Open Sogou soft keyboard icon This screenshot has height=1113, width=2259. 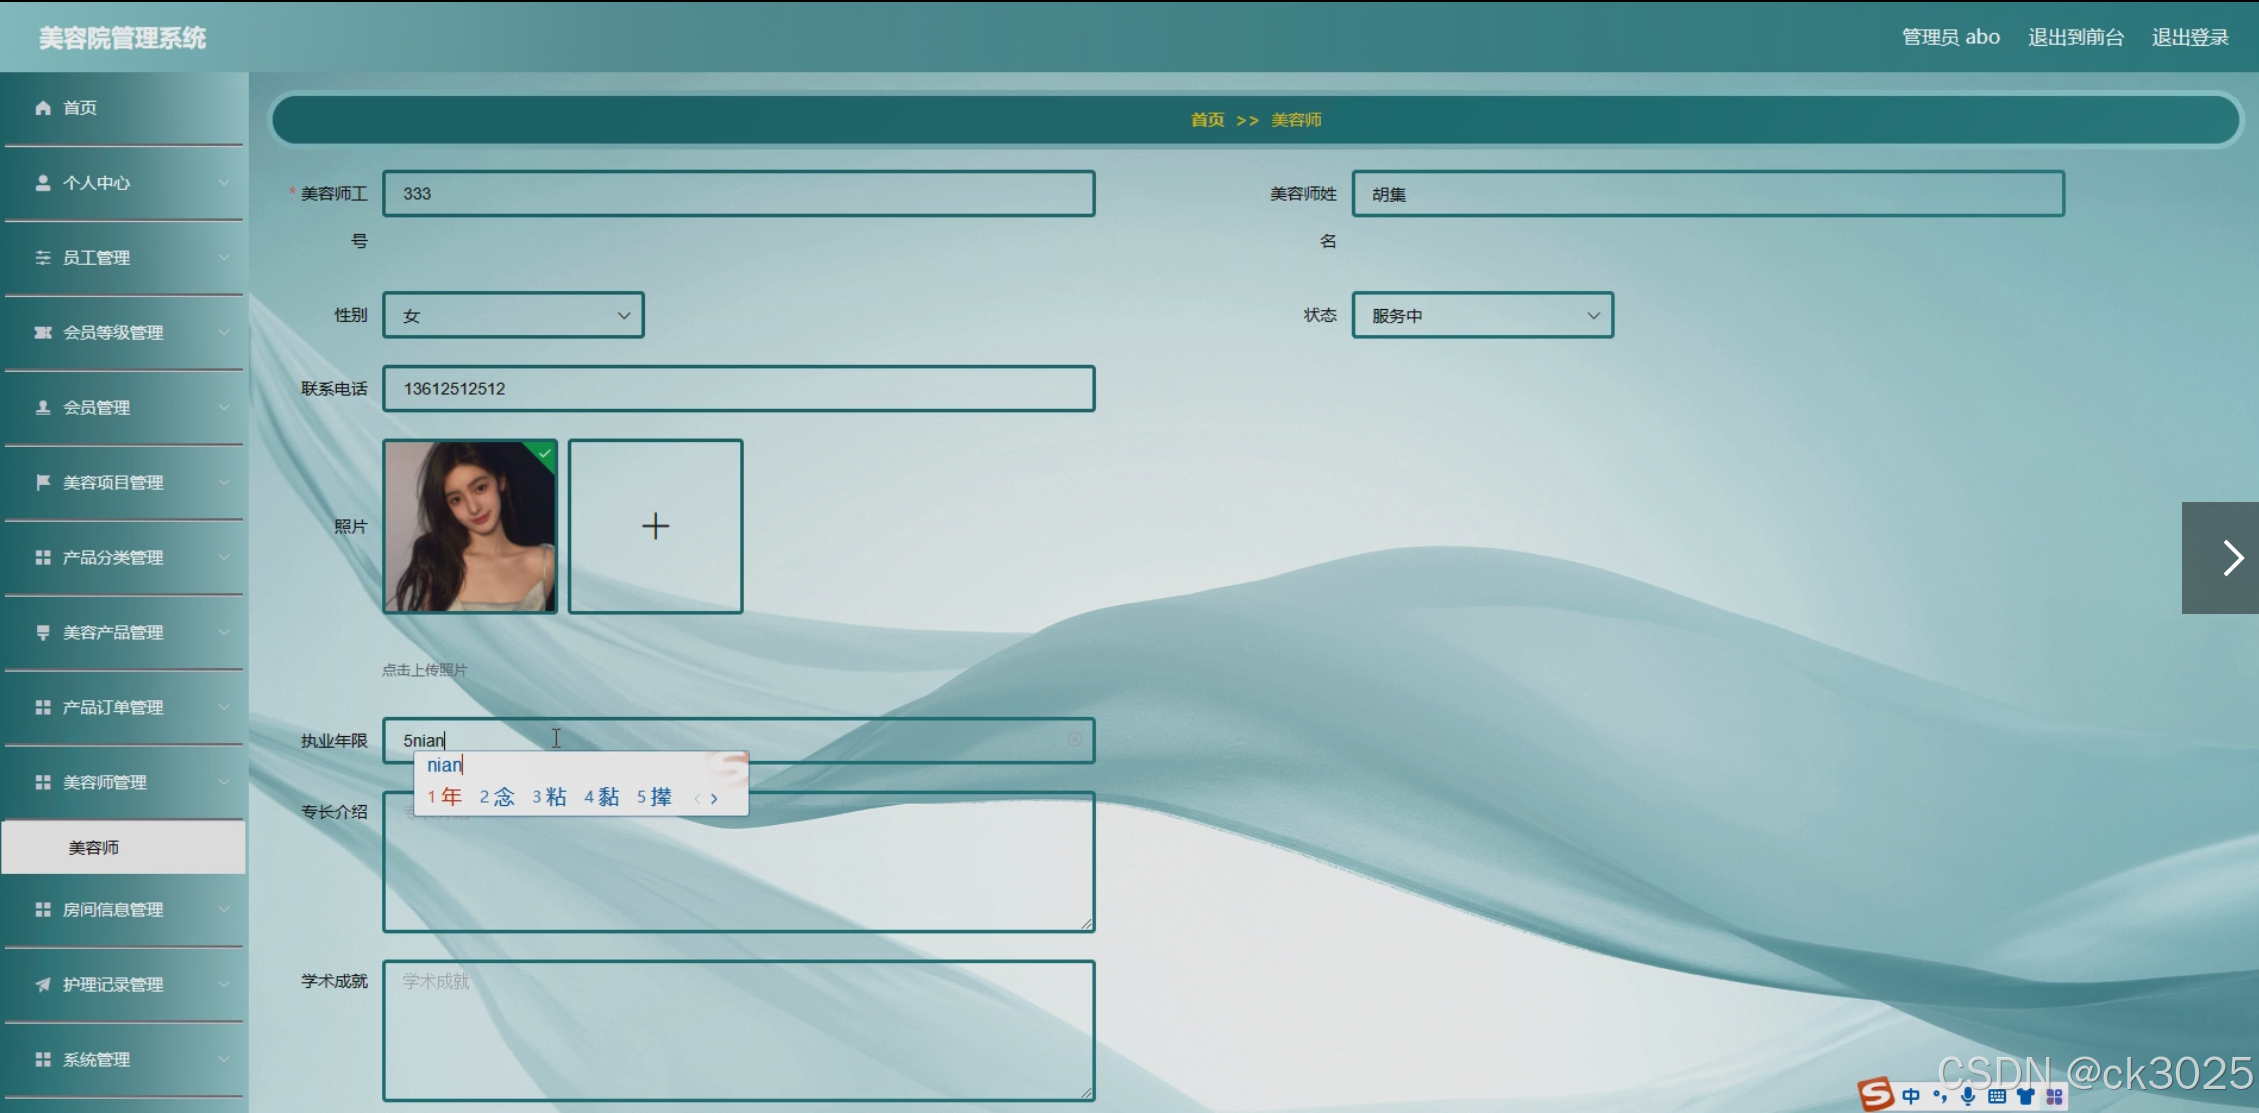coord(1997,1096)
